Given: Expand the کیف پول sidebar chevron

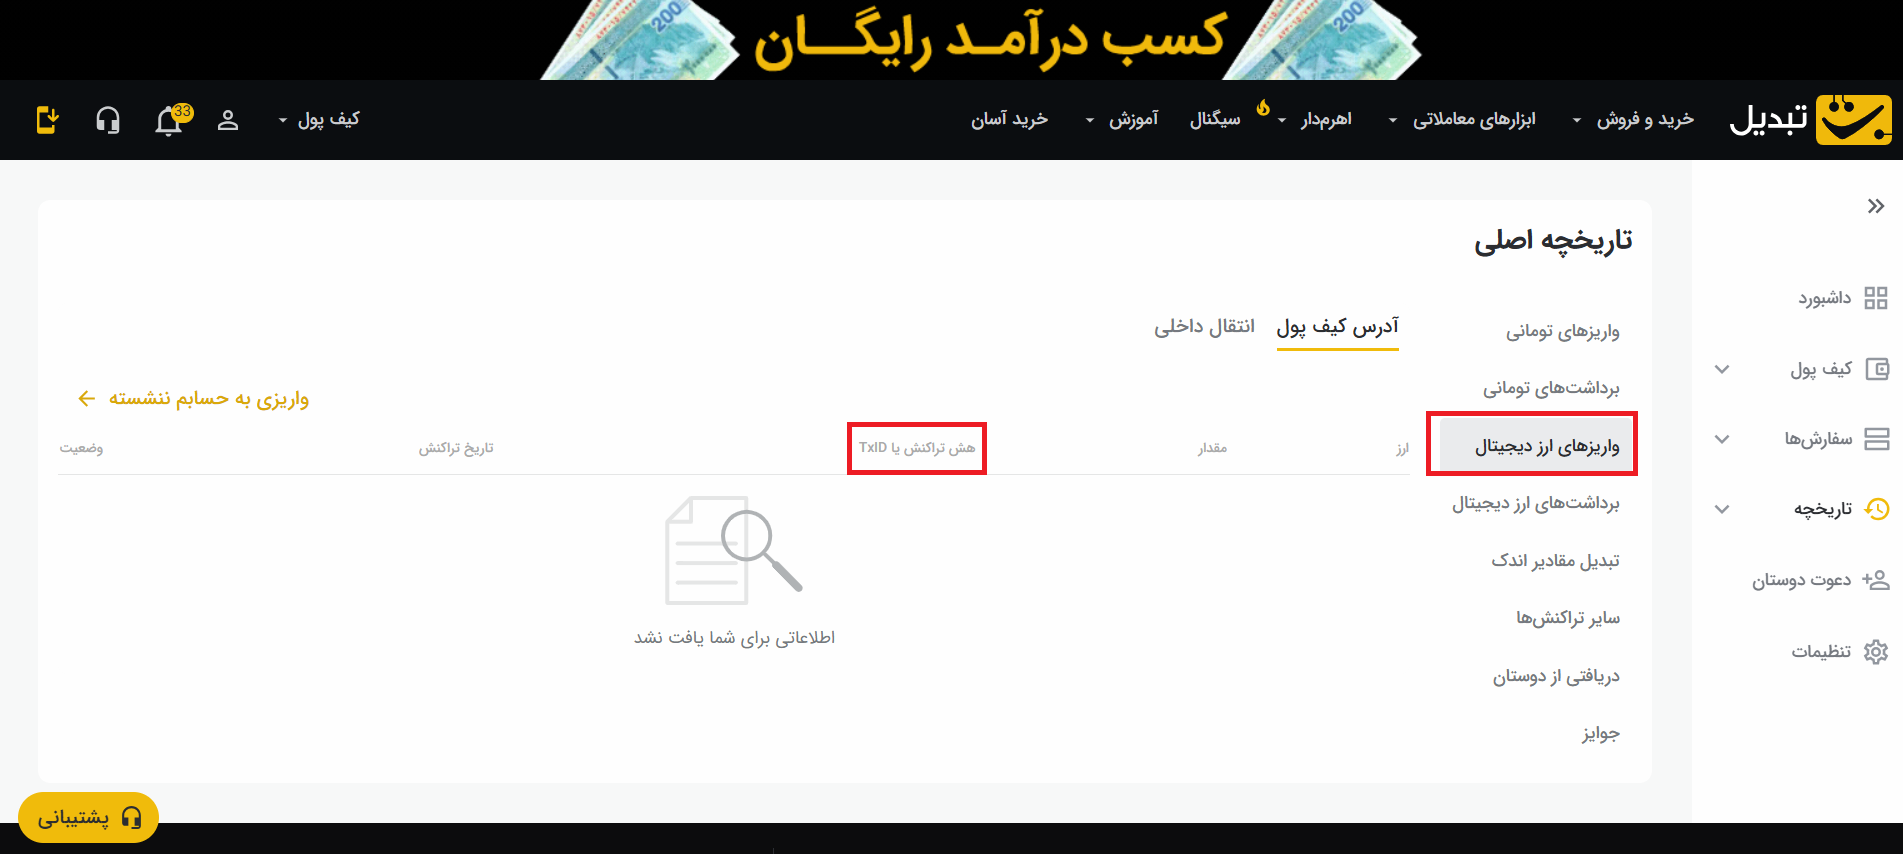Looking at the screenshot, I should (1722, 369).
